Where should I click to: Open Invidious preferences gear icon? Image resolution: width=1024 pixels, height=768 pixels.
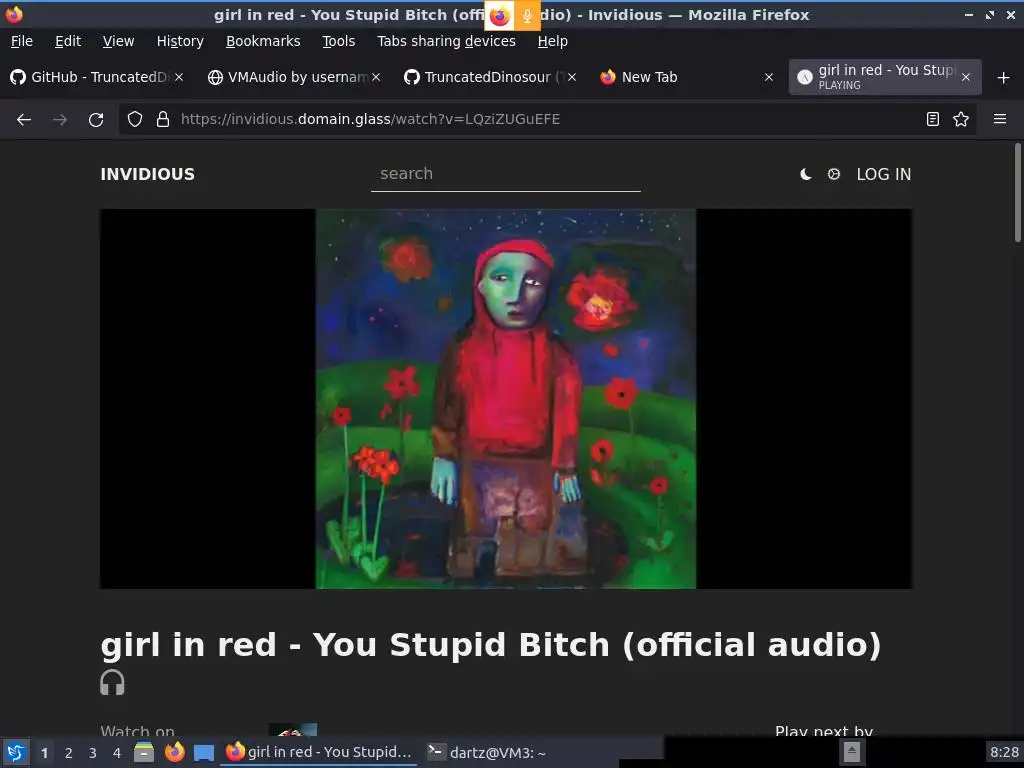834,174
